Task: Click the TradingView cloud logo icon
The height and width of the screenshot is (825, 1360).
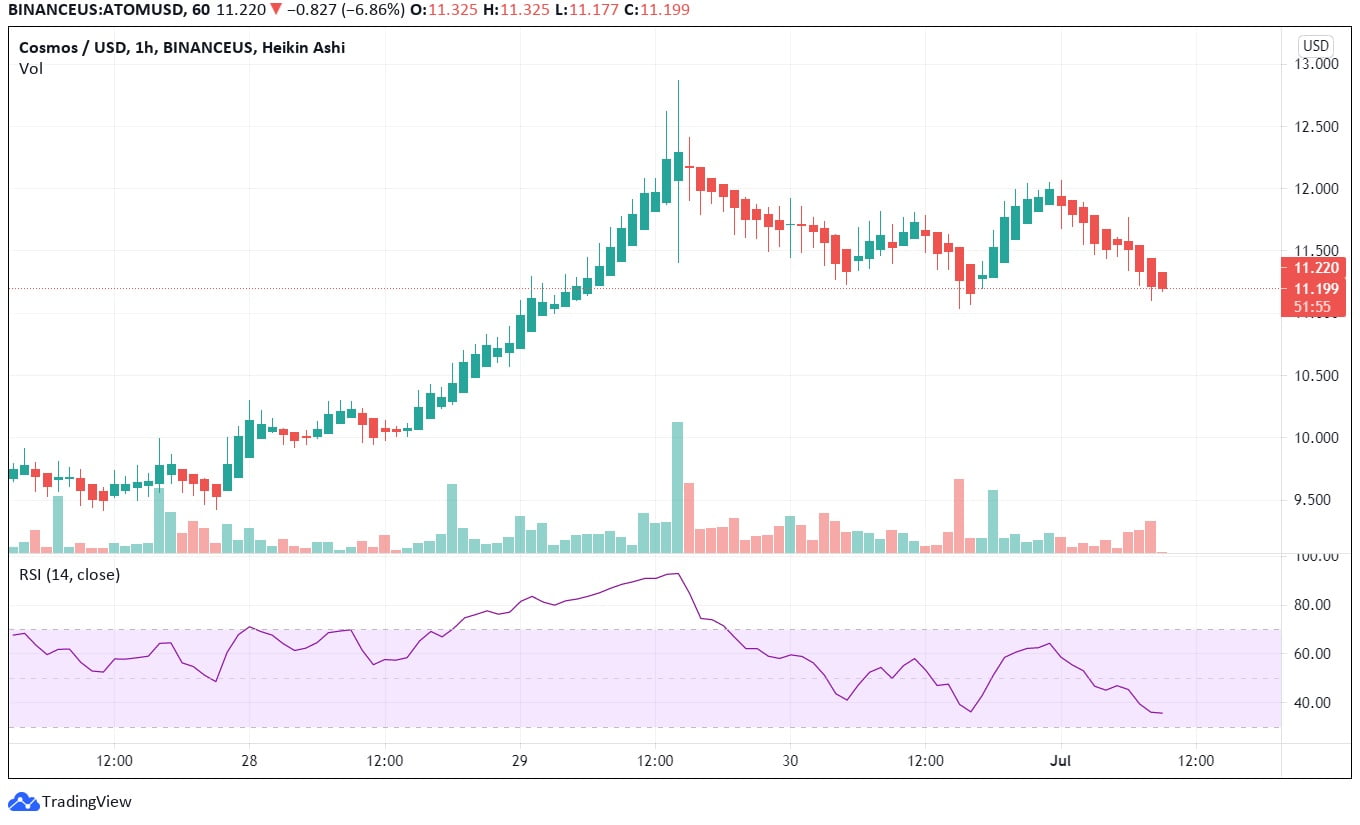Action: click(22, 801)
